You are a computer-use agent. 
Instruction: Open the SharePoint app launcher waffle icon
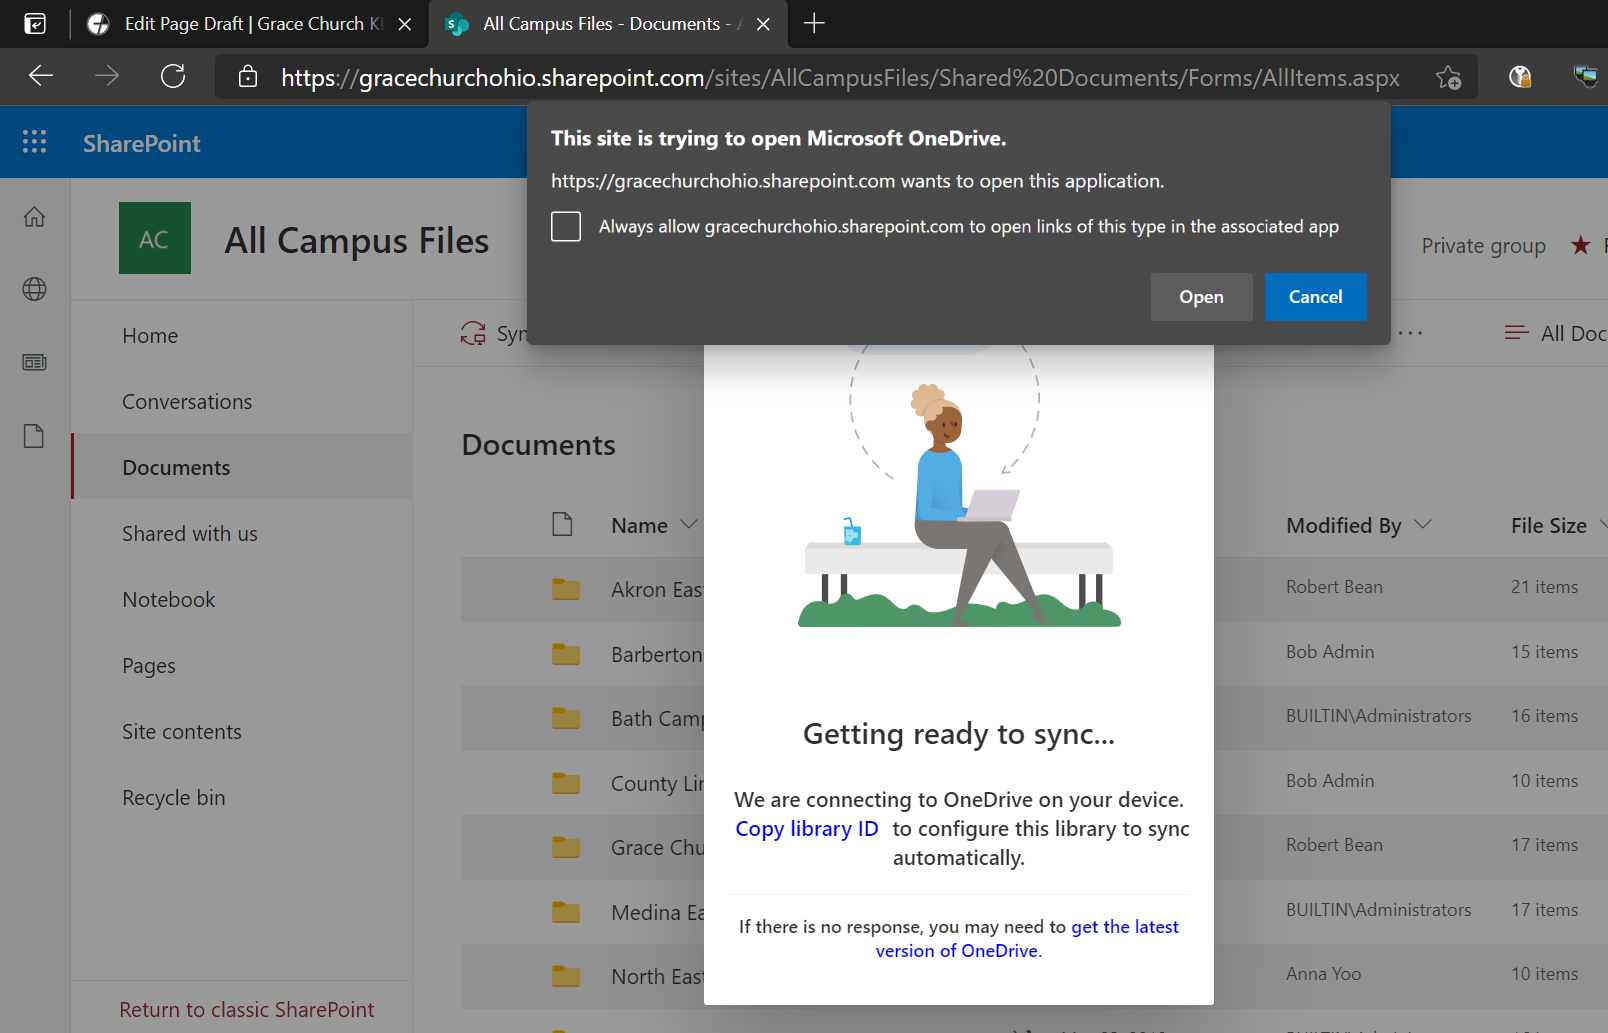coord(34,142)
